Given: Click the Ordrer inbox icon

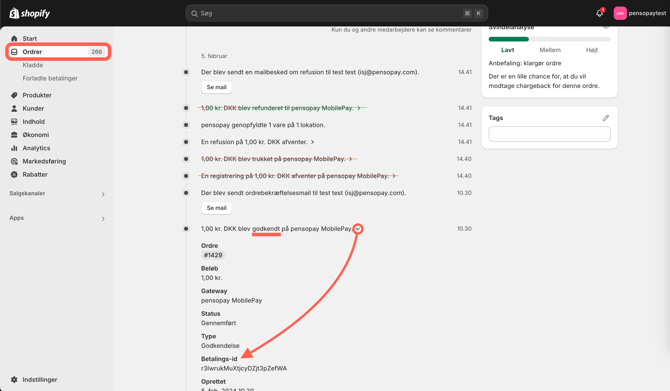Looking at the screenshot, I should coord(14,52).
